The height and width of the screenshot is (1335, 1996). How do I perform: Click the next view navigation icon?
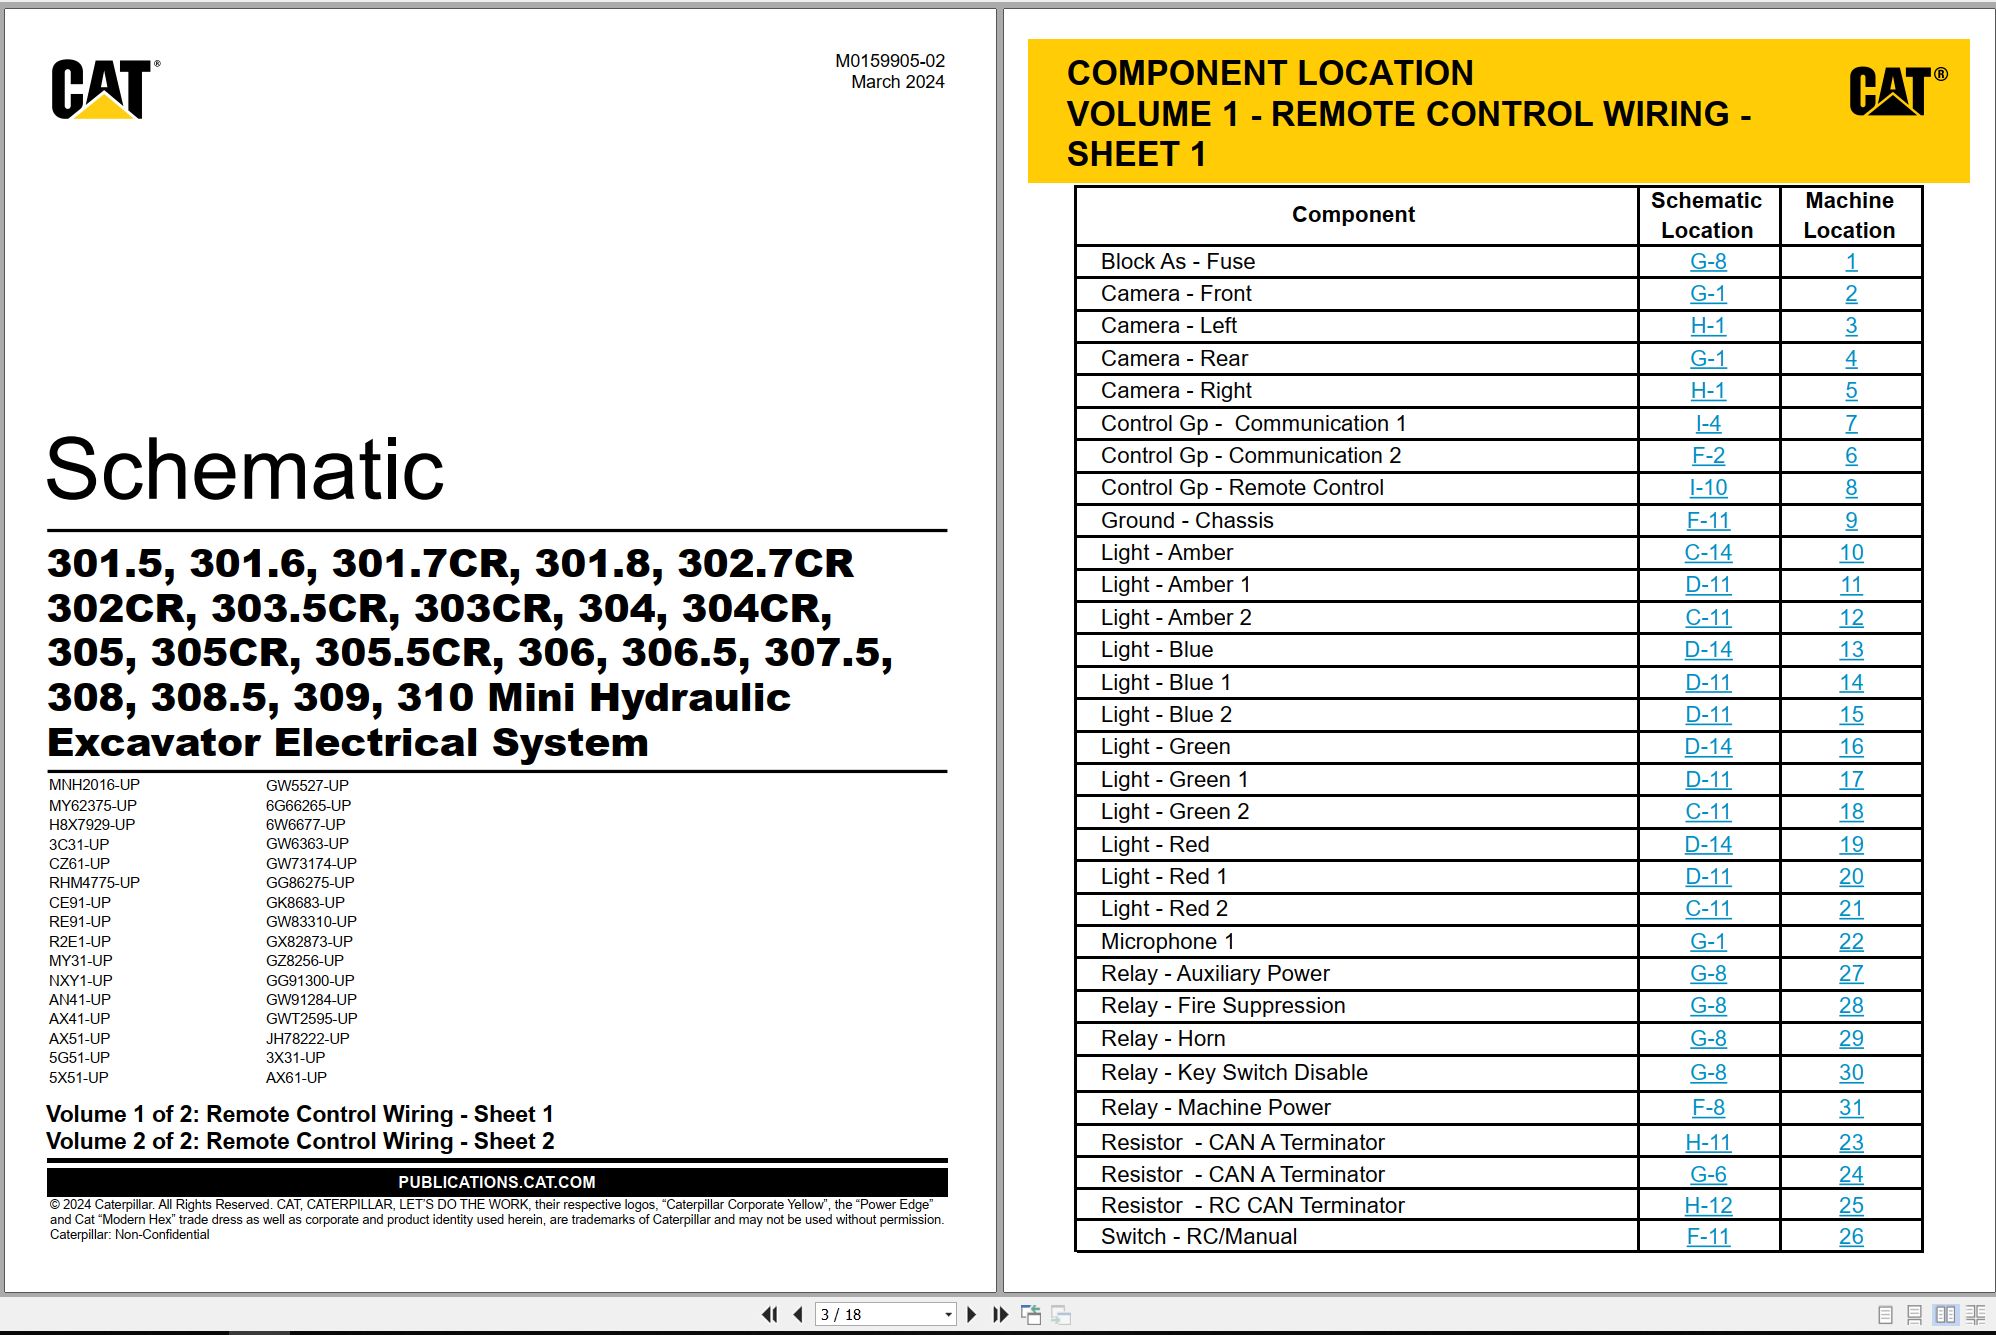[x=1061, y=1314]
